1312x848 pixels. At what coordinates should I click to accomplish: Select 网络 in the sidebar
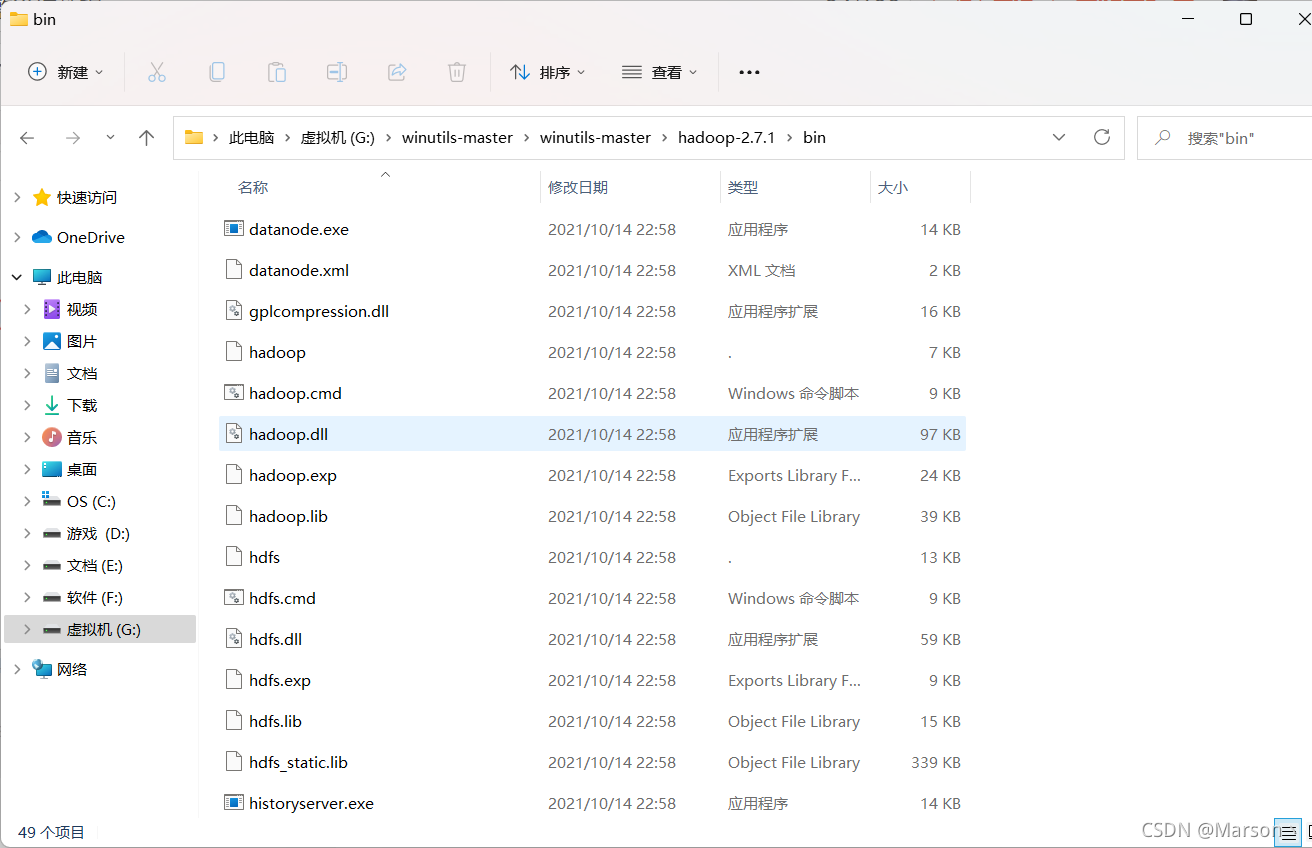(x=72, y=670)
